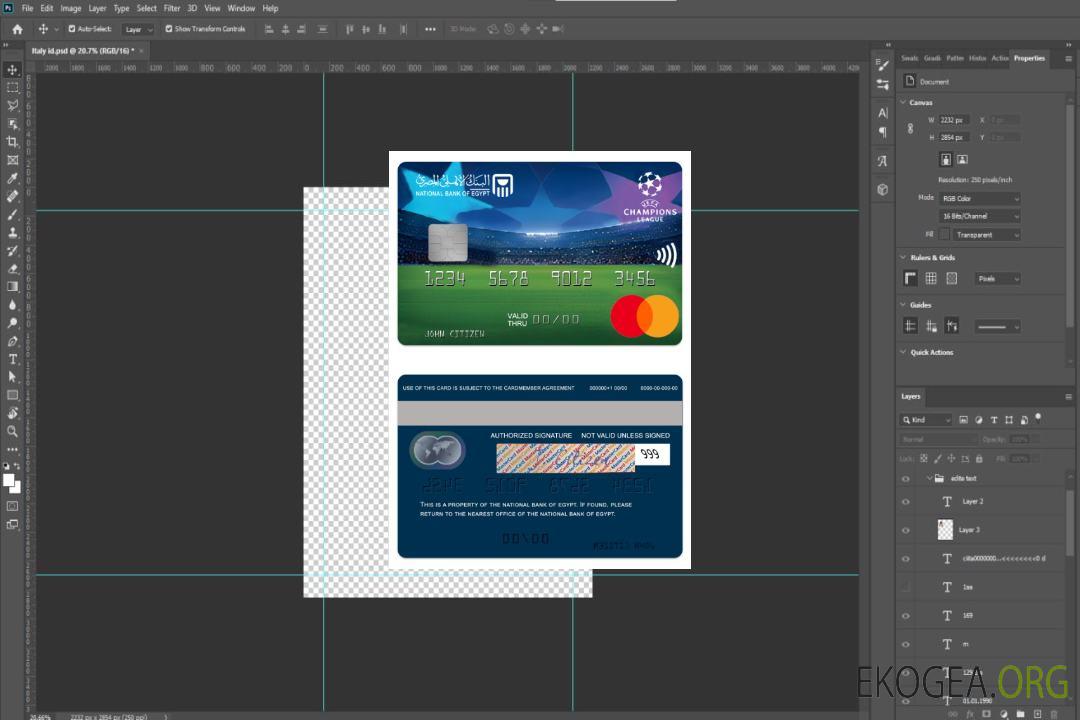The width and height of the screenshot is (1080, 720).
Task: Collapse the Guides section
Action: click(x=904, y=304)
